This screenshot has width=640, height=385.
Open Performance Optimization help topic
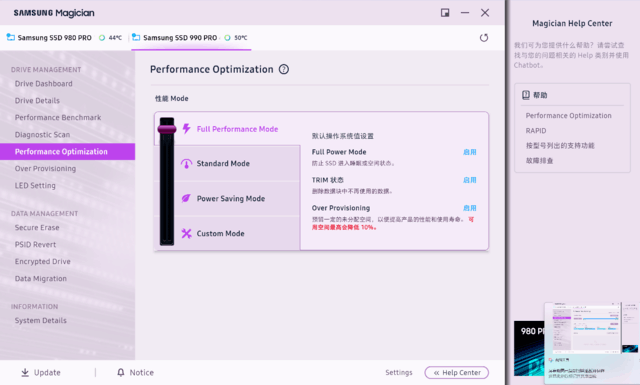pyautogui.click(x=569, y=116)
